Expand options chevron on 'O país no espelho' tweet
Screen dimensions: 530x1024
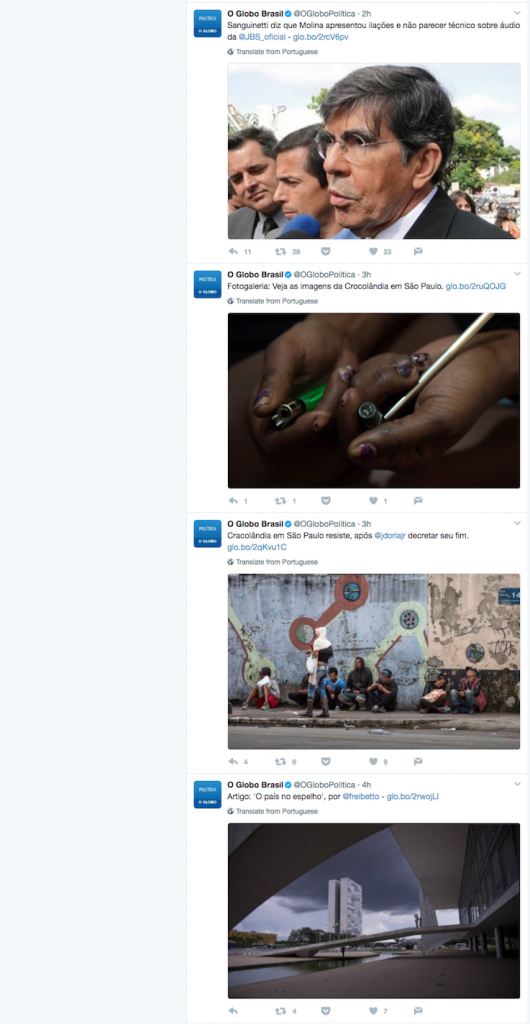[x=518, y=784]
